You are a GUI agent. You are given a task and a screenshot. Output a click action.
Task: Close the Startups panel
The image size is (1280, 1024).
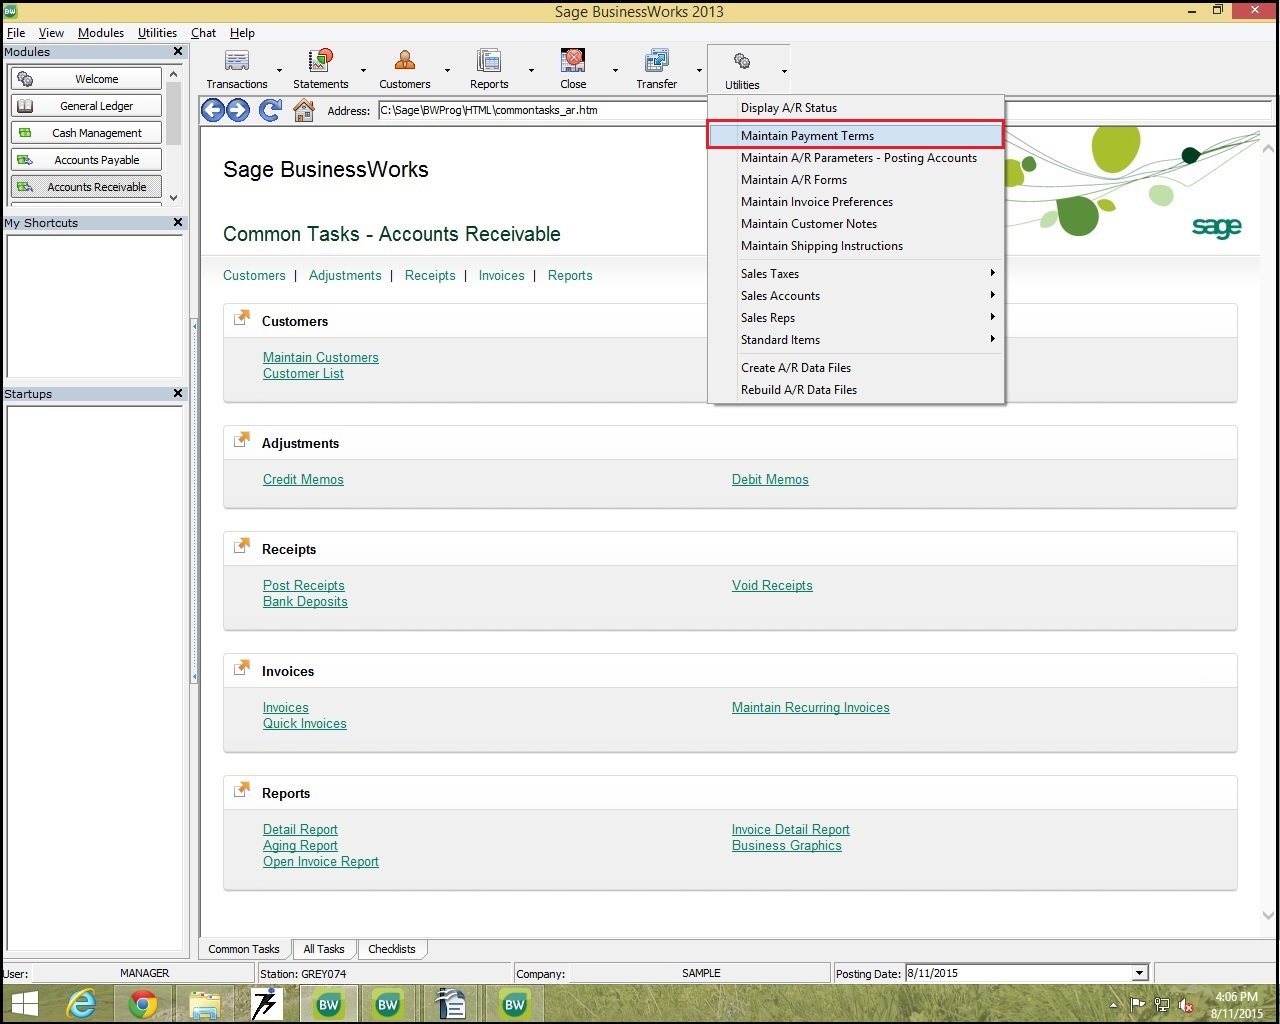point(178,394)
